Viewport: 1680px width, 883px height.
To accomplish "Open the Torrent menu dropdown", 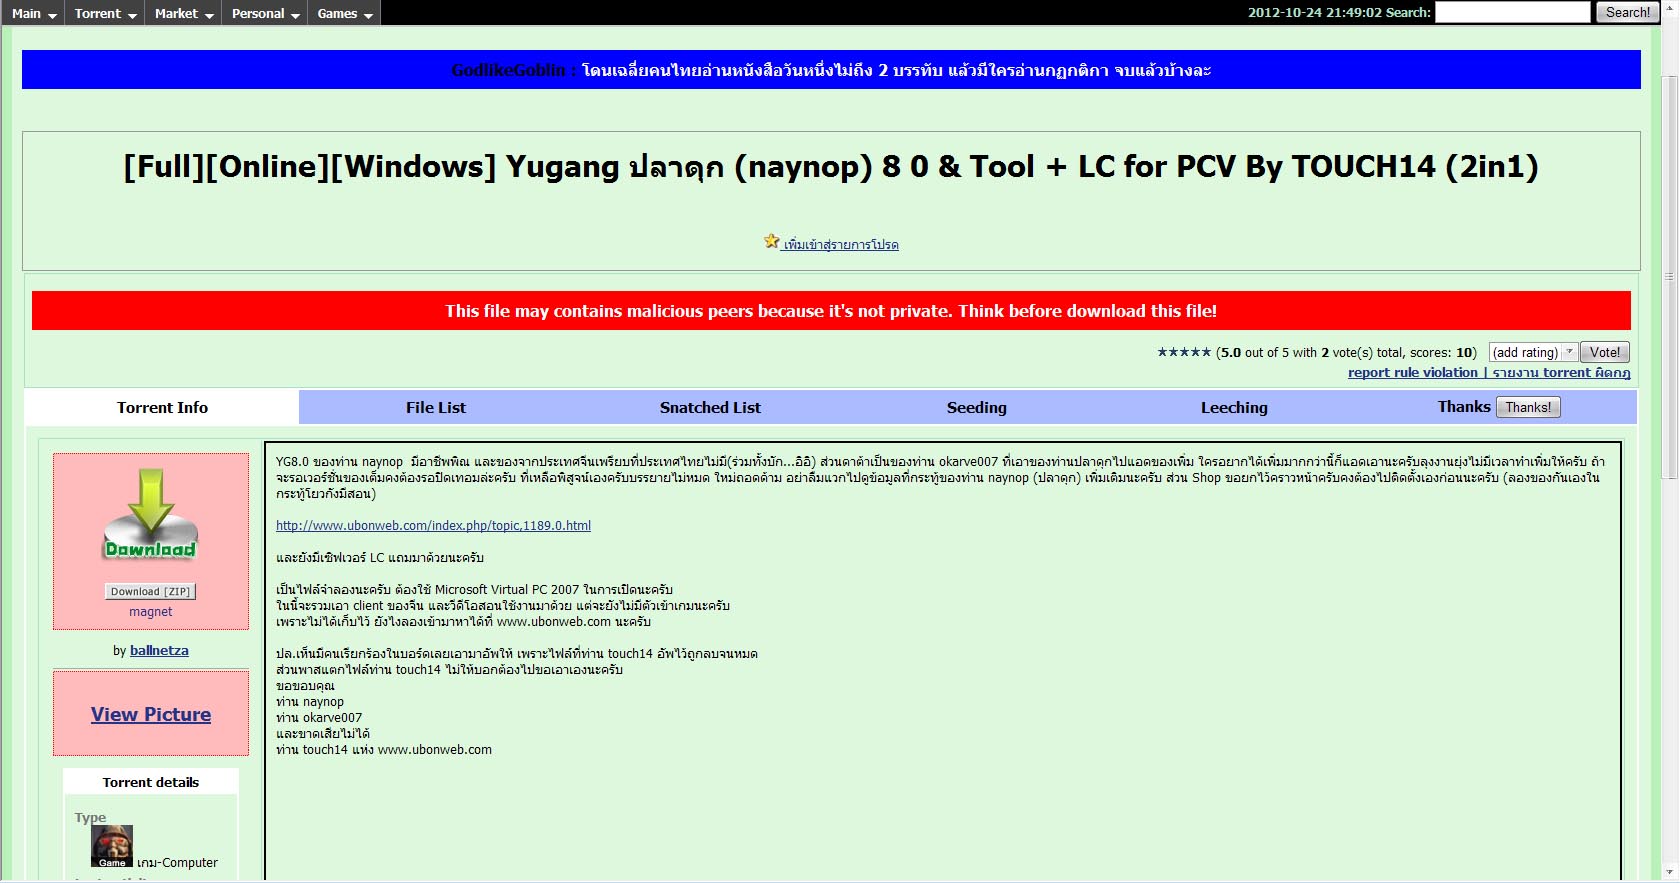I will (x=106, y=13).
